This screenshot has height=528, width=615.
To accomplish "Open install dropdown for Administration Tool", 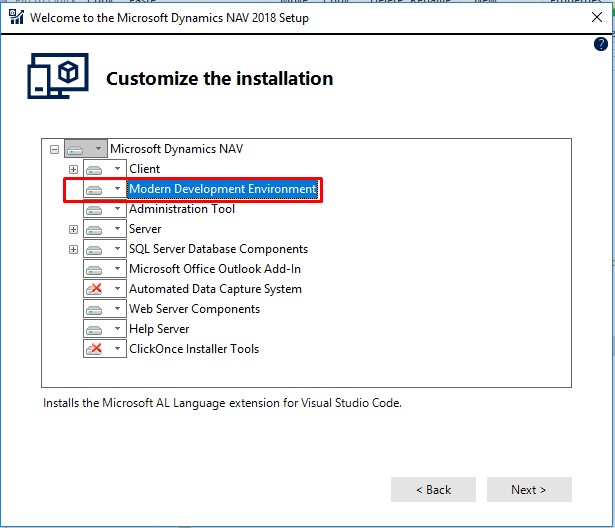I will click(x=105, y=209).
